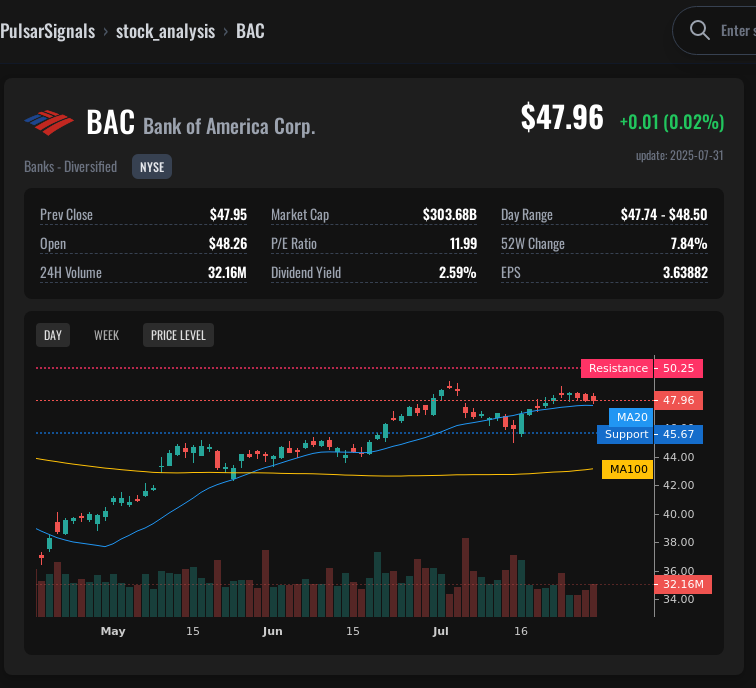
Task: Click the 44.00 price axis tick
Action: coord(678,457)
